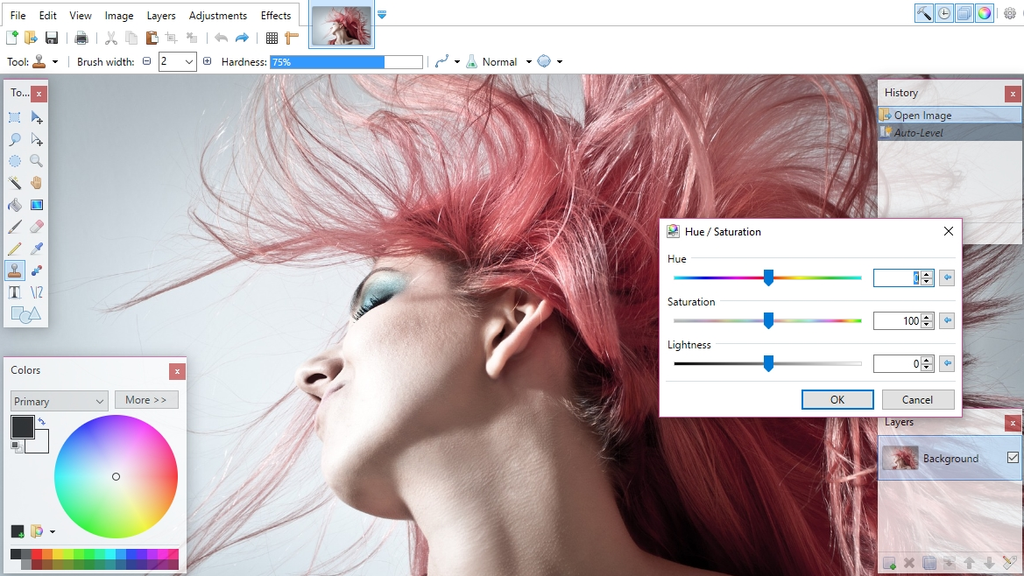Confirm Hue / Saturation with OK
Viewport: 1024px width, 576px height.
pyautogui.click(x=837, y=399)
